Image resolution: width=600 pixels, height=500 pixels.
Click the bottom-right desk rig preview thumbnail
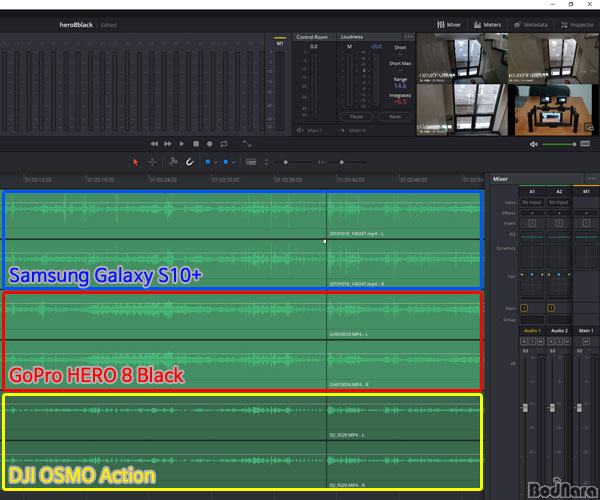pyautogui.click(x=554, y=110)
